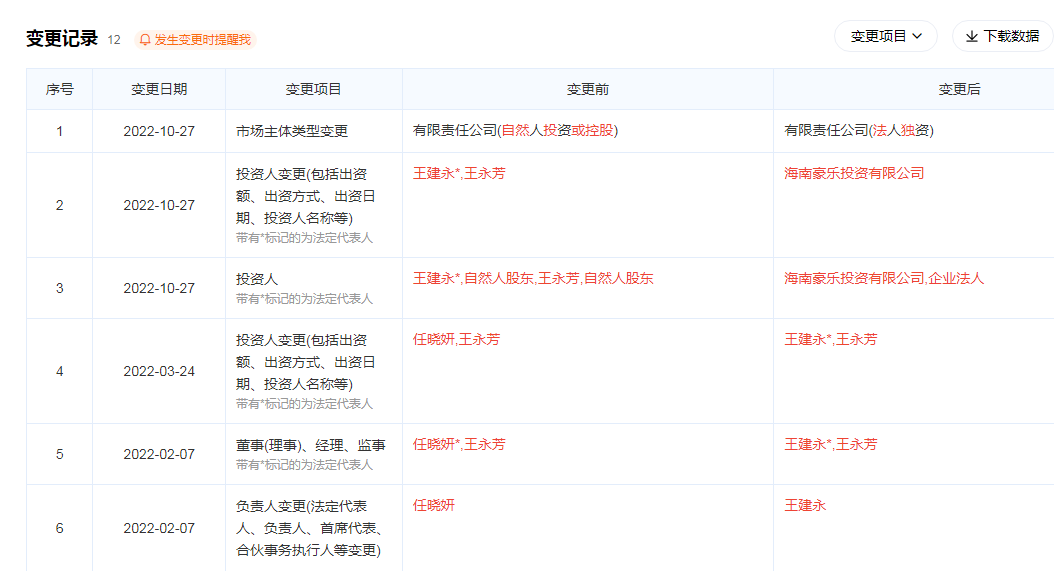This screenshot has height=571, width=1054.
Task: Click 王建永 in row 2 before-change column
Action: click(x=434, y=173)
